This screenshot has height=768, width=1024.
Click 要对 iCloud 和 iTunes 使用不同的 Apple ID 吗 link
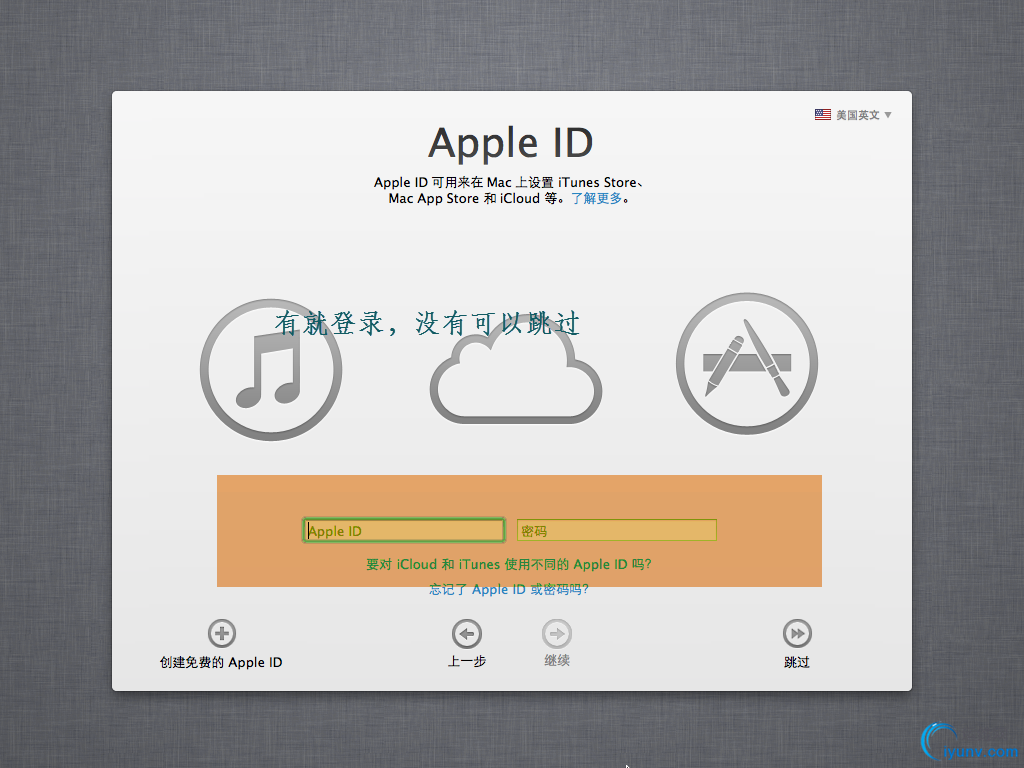coord(509,564)
